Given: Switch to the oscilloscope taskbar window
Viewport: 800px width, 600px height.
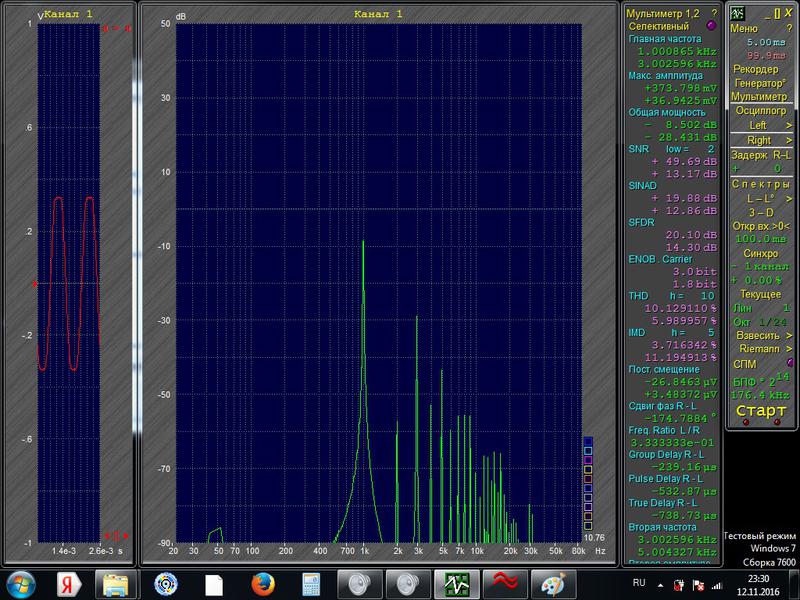Looking at the screenshot, I should click(x=456, y=584).
